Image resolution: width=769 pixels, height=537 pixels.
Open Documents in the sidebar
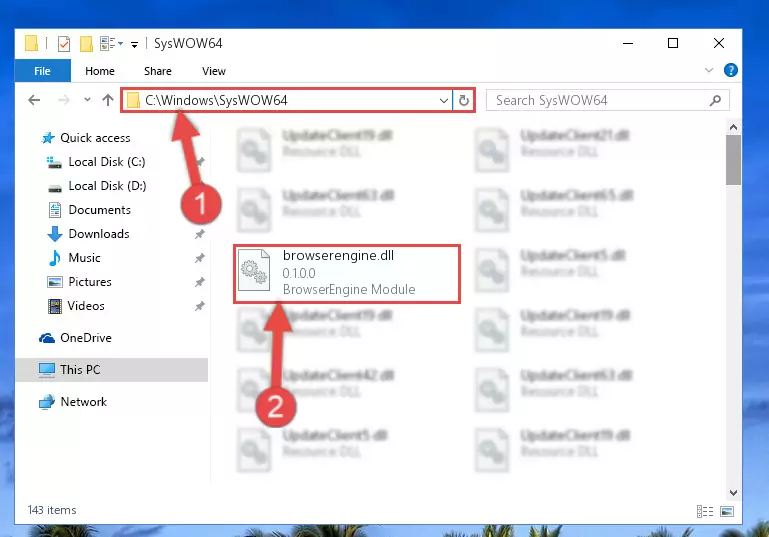click(100, 210)
